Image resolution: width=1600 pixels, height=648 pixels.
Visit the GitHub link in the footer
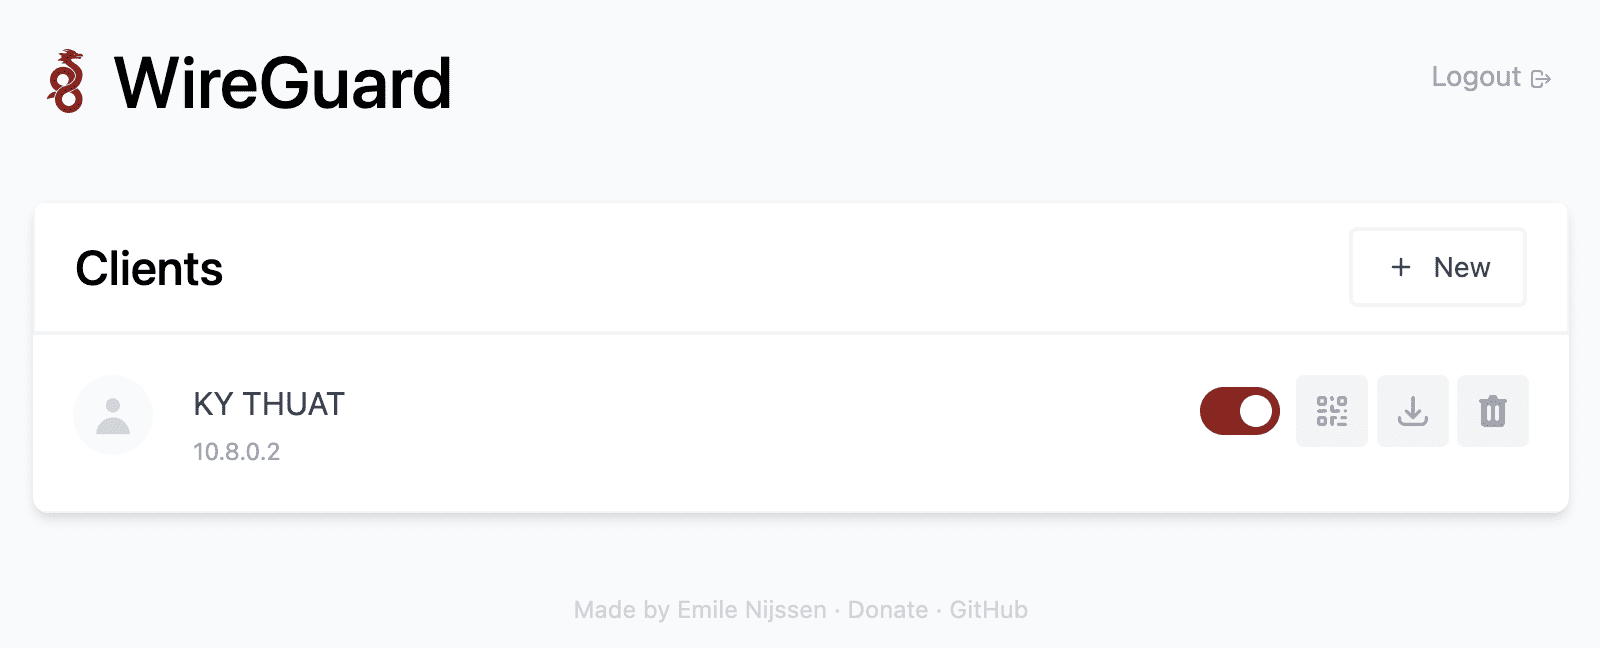click(989, 609)
